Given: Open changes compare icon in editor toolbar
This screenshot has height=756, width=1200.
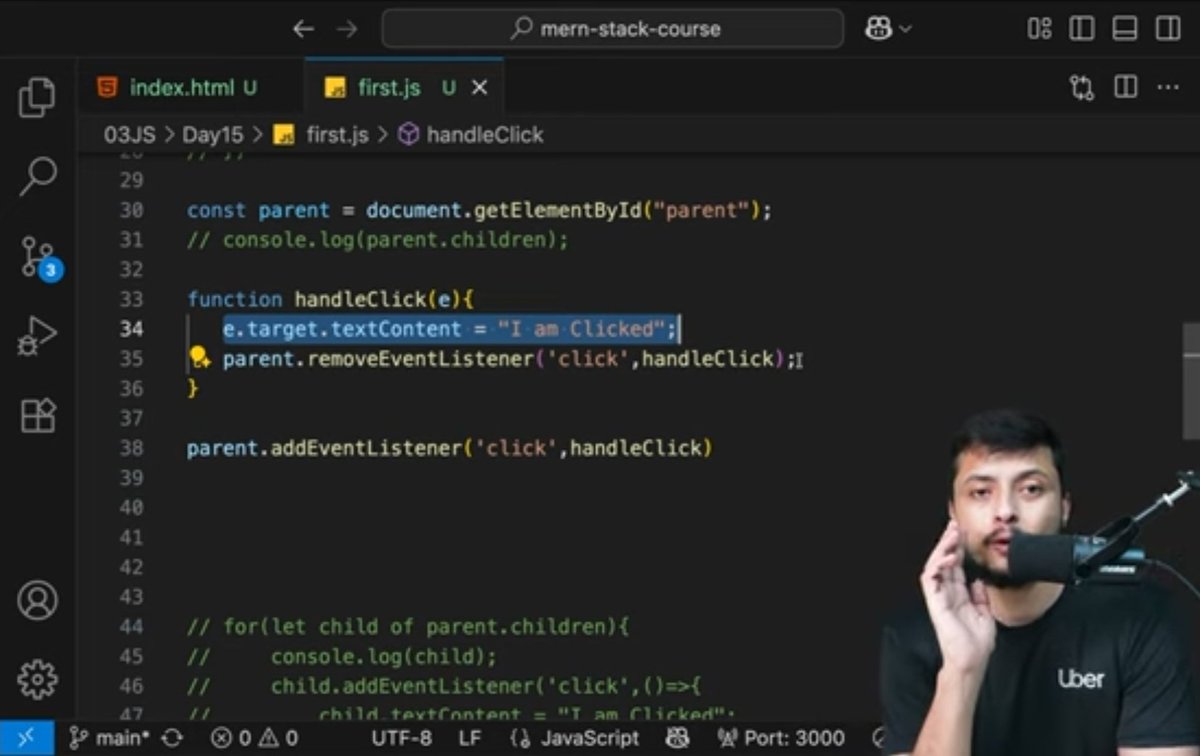Looking at the screenshot, I should coord(1082,88).
